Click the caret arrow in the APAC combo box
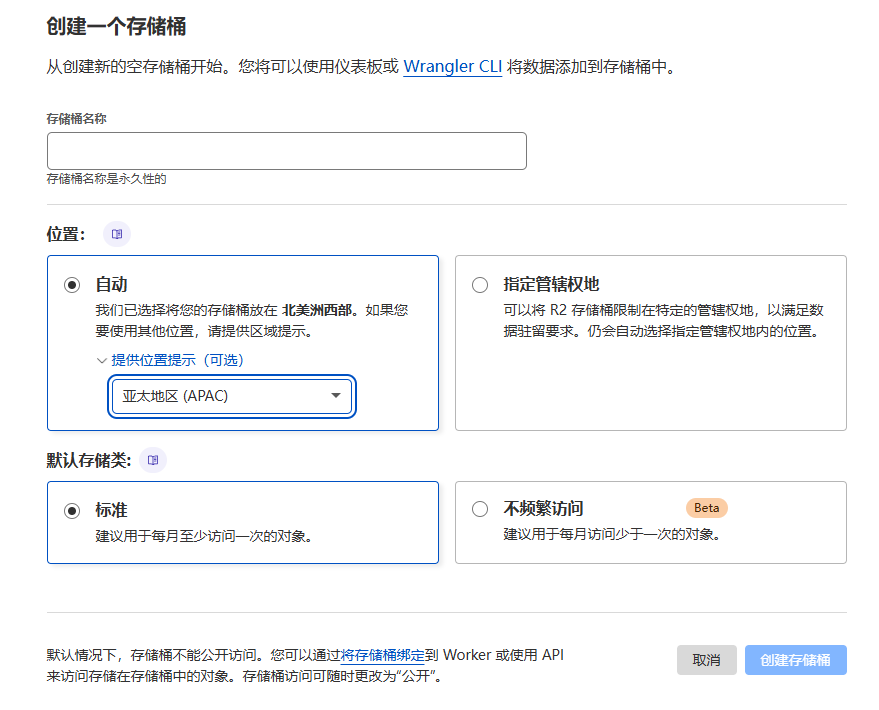 coord(336,396)
